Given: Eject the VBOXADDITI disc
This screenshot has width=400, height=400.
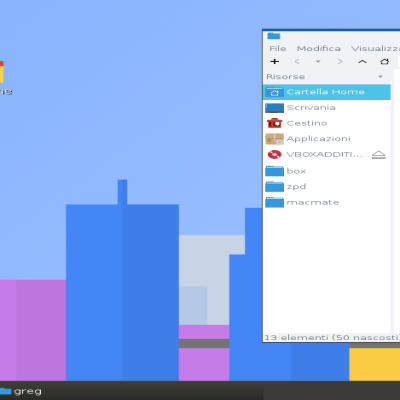Looking at the screenshot, I should pos(379,155).
